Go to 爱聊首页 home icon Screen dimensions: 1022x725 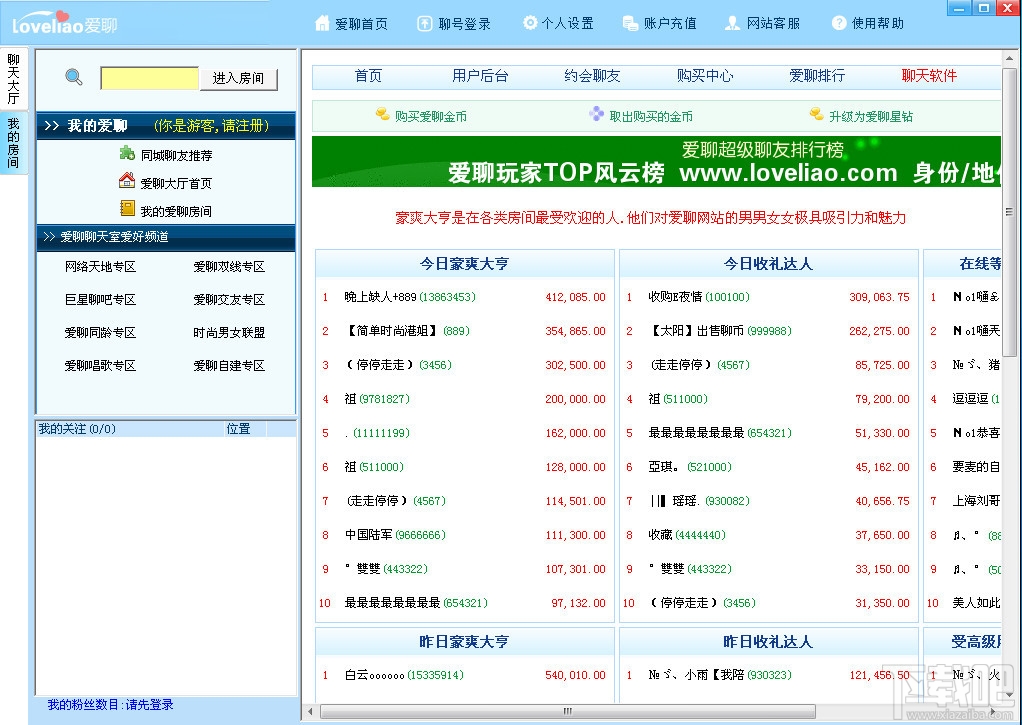tap(352, 22)
